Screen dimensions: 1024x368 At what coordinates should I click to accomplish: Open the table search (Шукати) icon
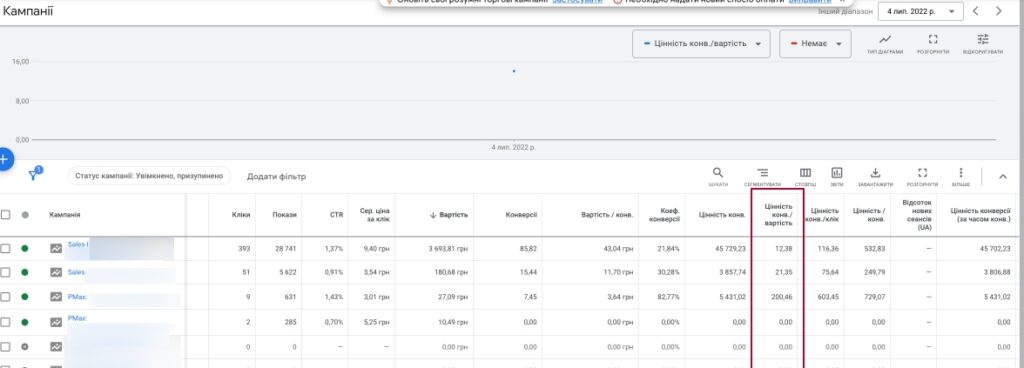coord(718,173)
